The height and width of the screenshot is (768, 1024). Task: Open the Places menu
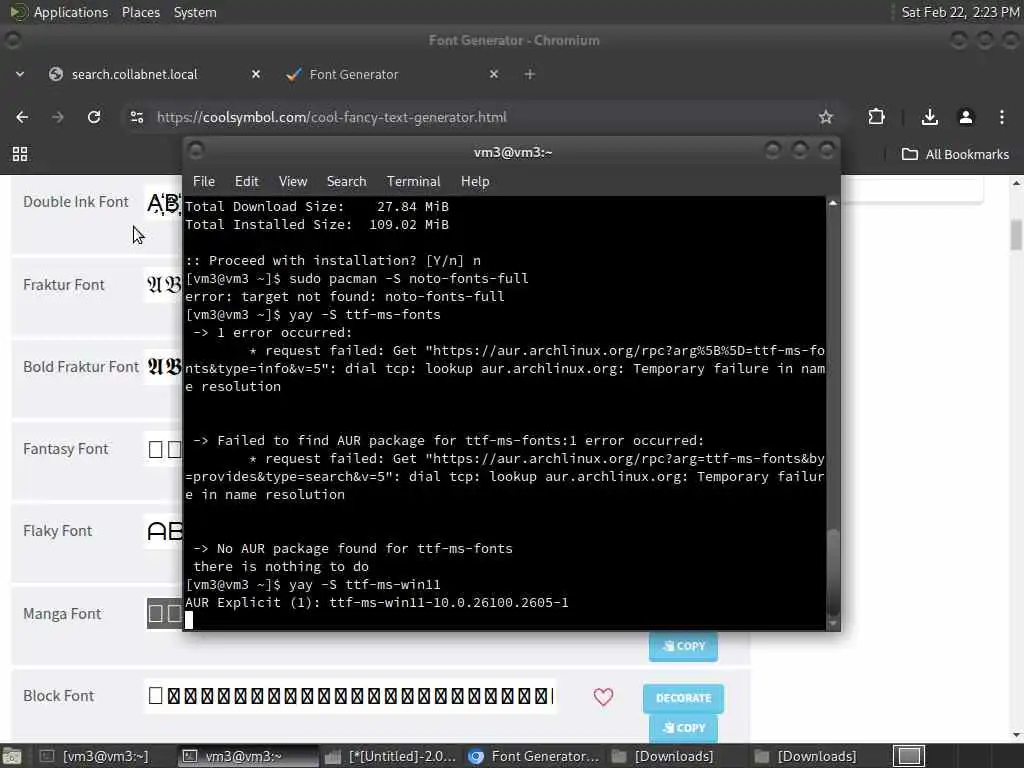coord(140,12)
